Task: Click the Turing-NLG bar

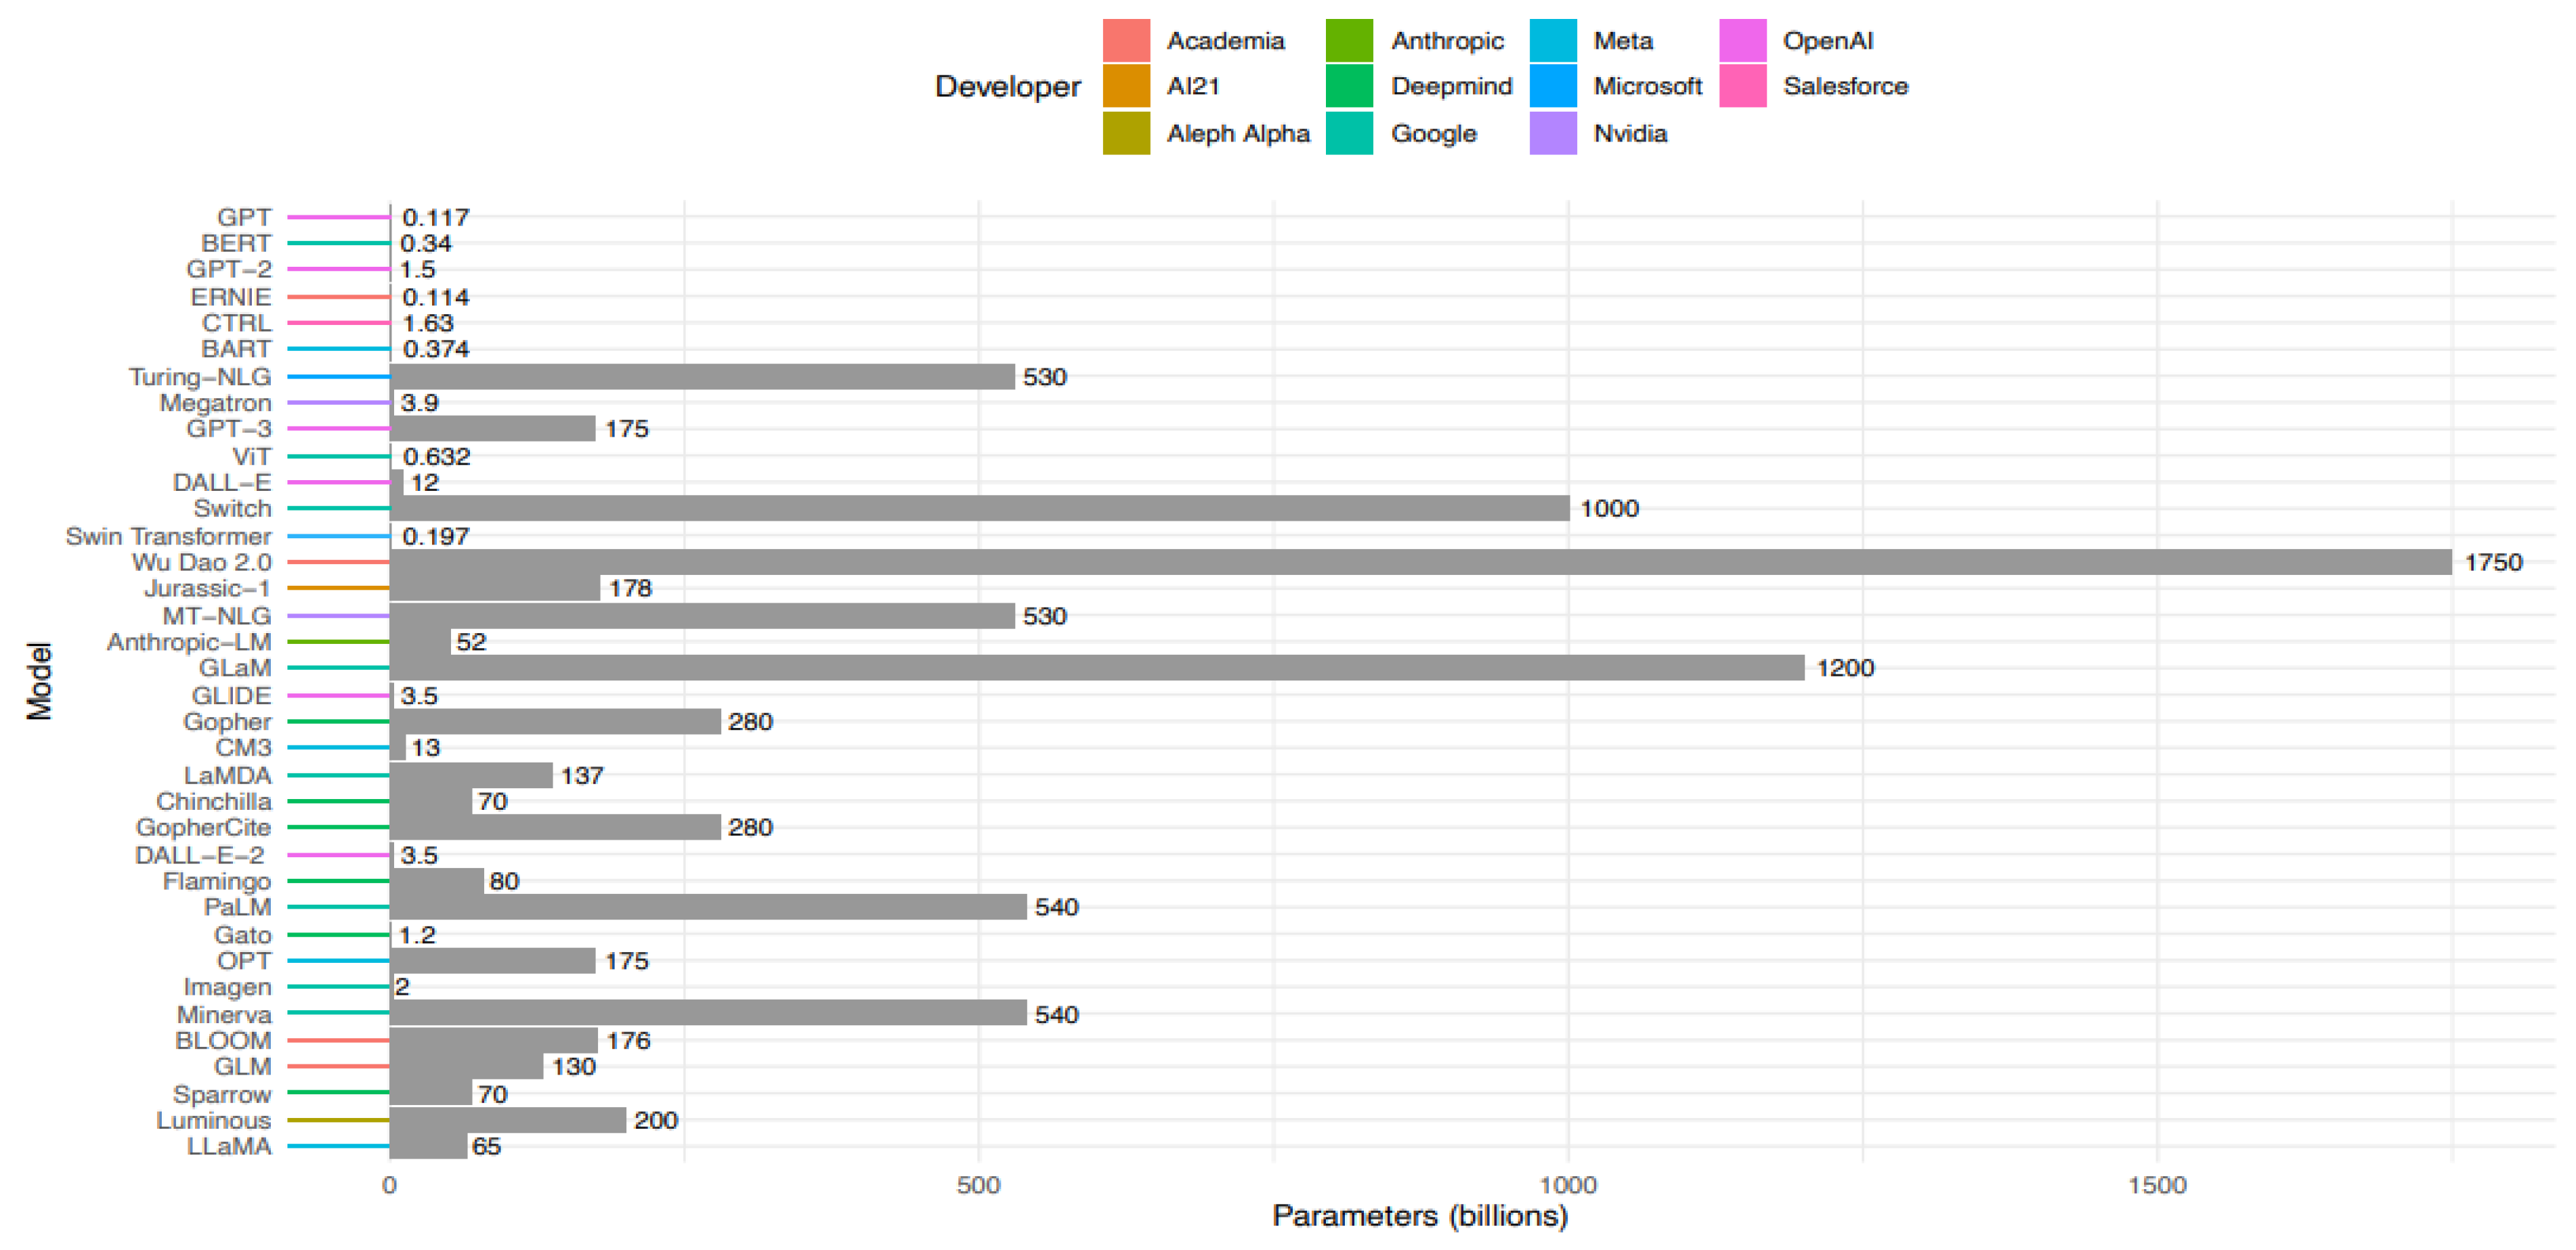Action: 702,377
